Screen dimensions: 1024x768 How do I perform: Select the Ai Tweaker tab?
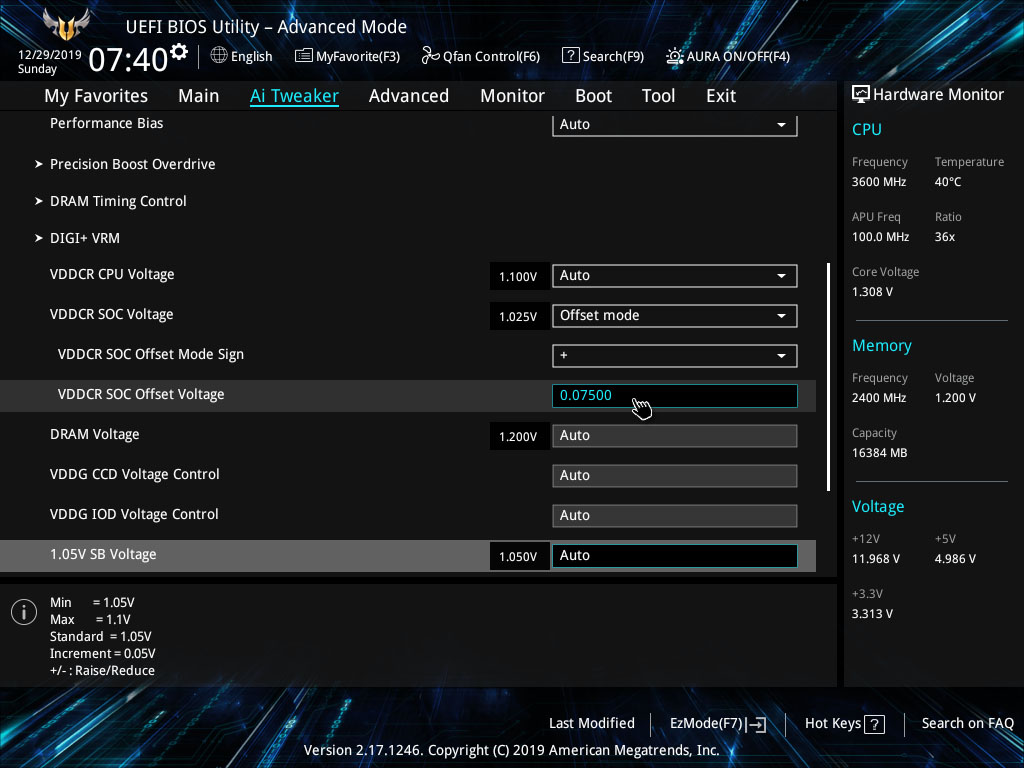coord(294,96)
